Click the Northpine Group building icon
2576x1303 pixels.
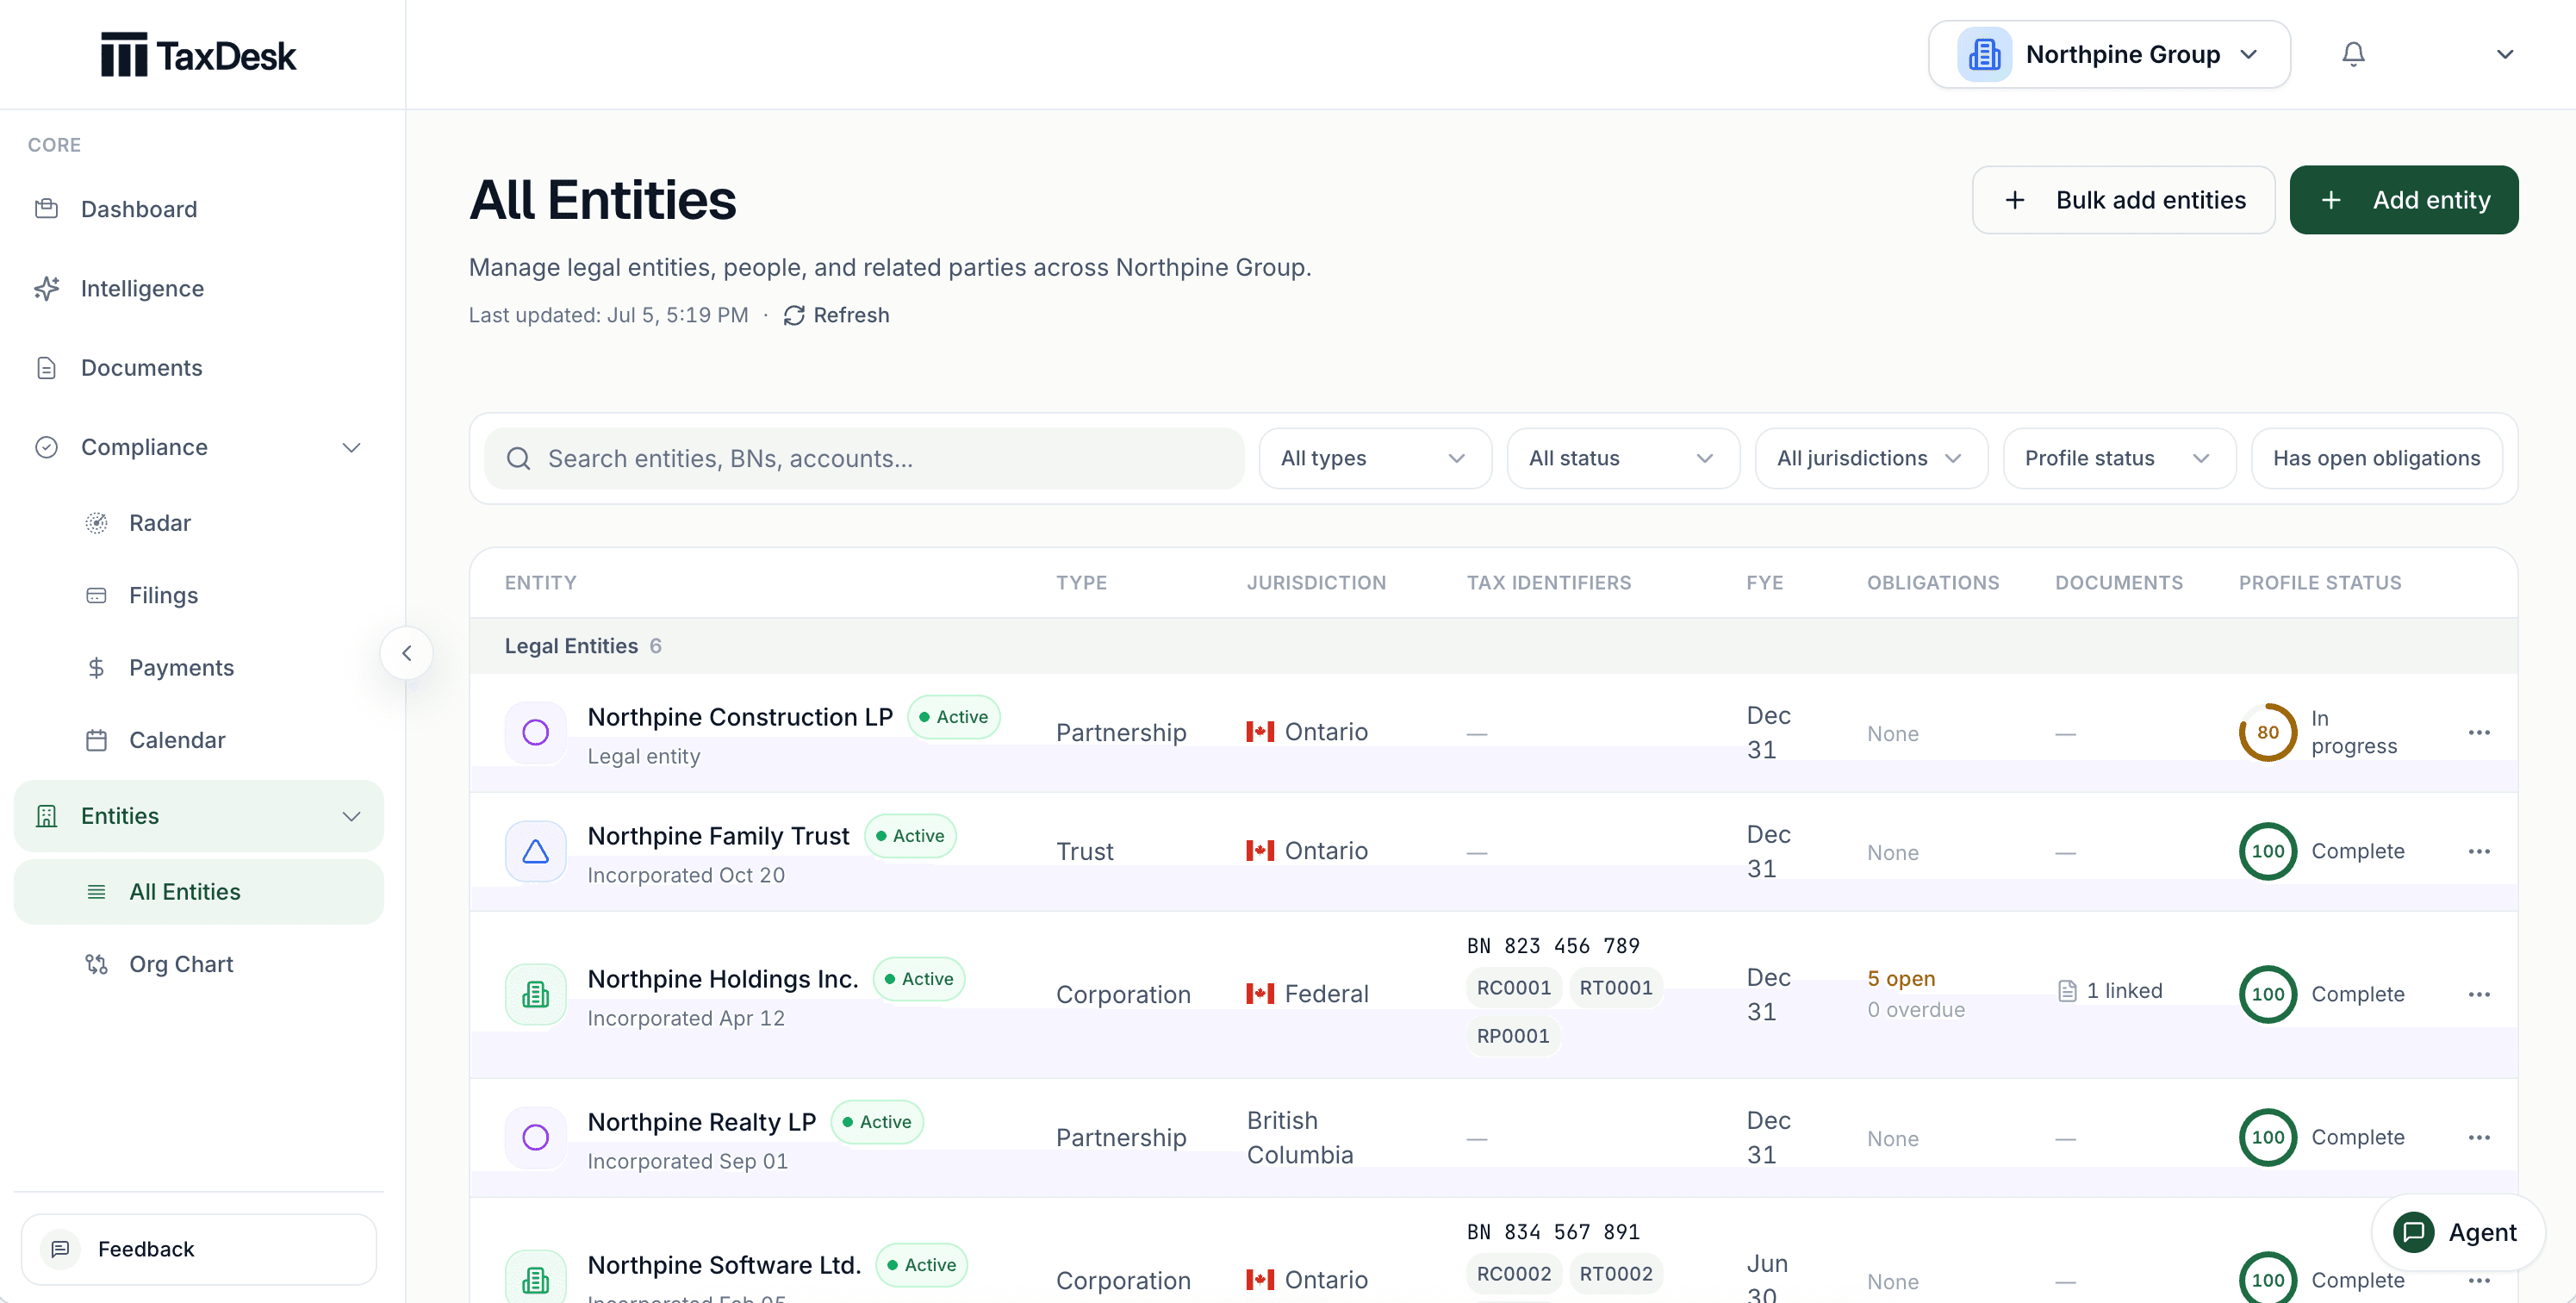point(1984,54)
